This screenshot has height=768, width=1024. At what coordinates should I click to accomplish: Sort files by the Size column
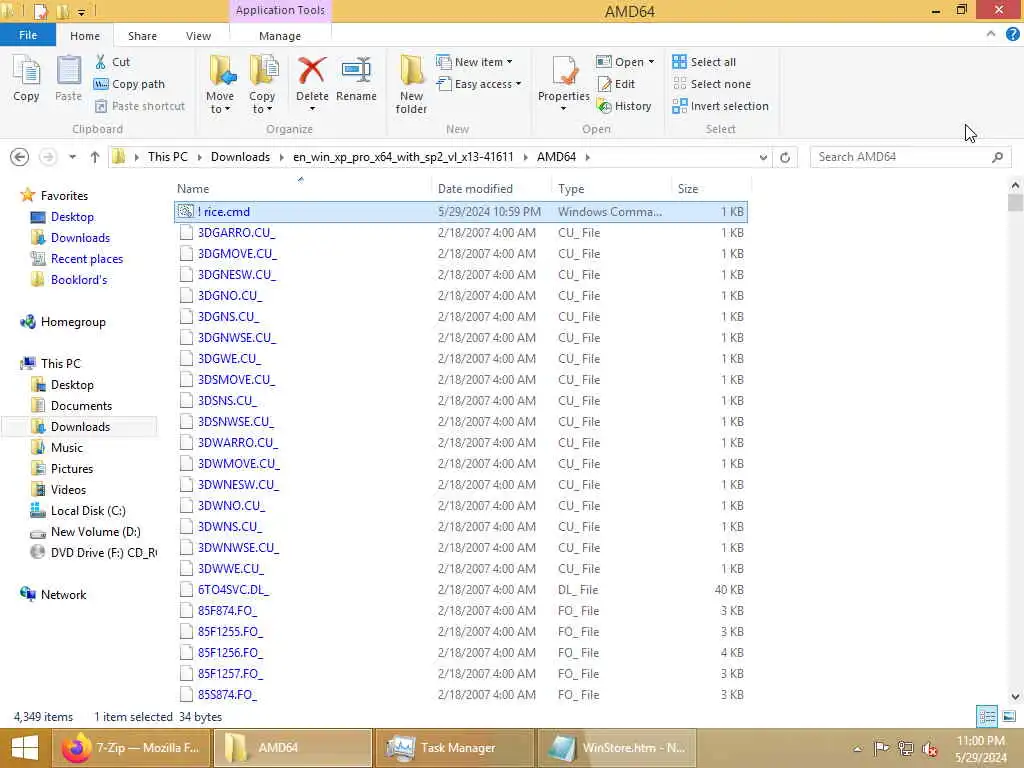click(711, 189)
